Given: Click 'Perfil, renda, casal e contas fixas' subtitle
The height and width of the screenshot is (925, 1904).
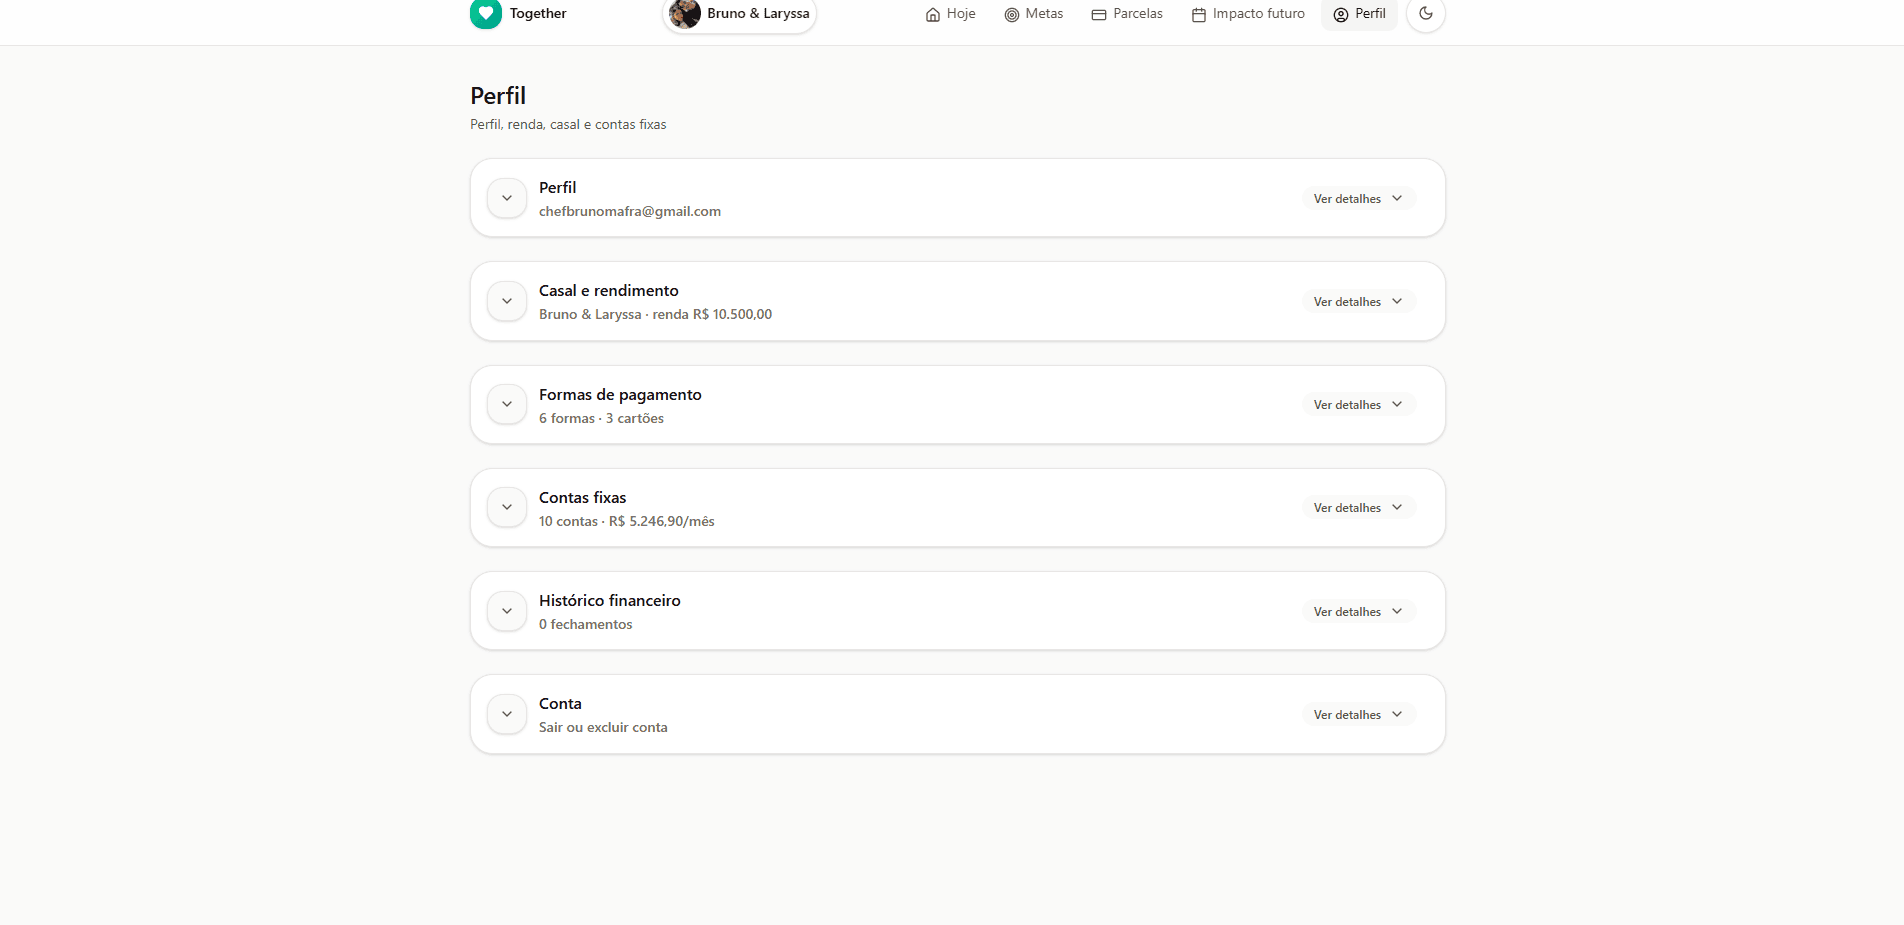Looking at the screenshot, I should click(568, 124).
